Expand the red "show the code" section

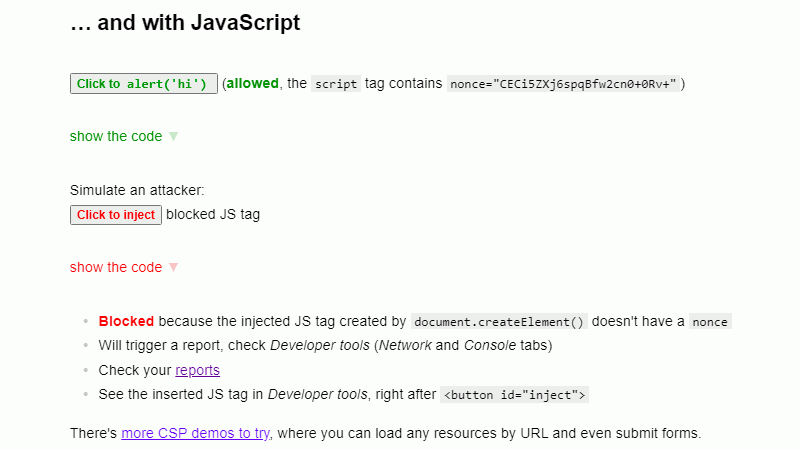click(116, 268)
